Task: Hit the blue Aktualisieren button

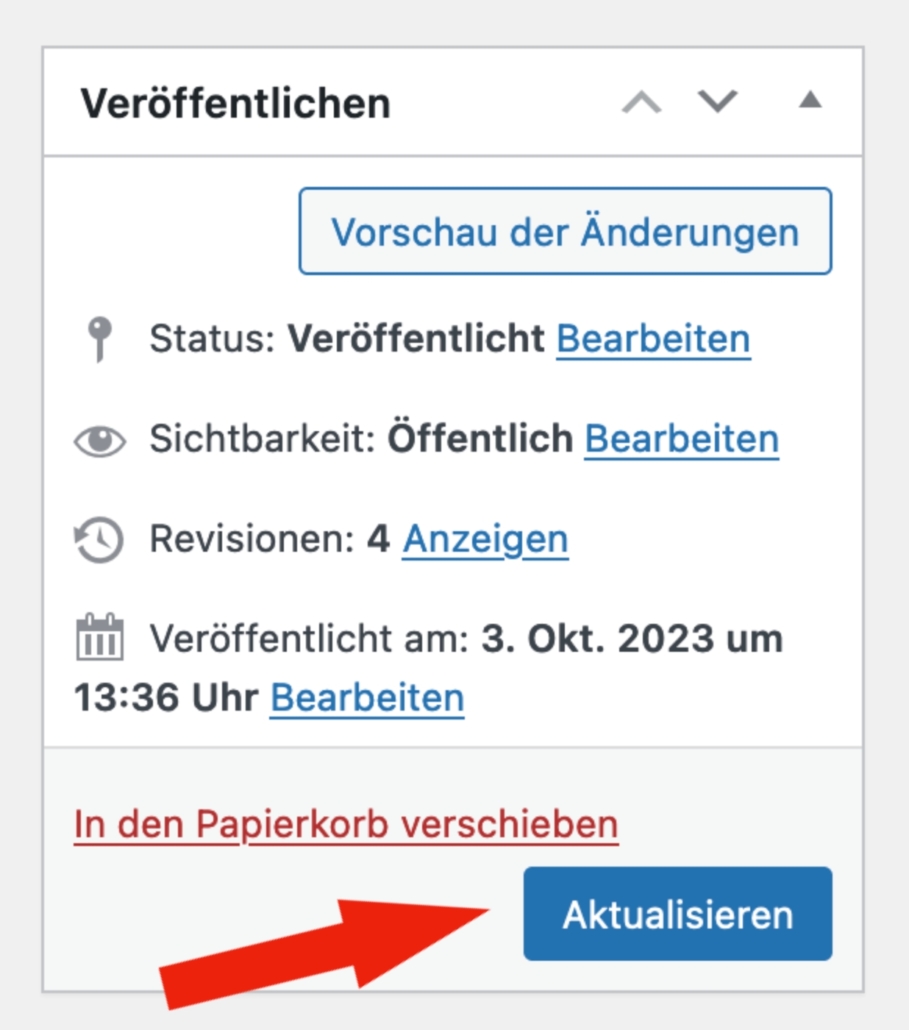Action: click(677, 914)
